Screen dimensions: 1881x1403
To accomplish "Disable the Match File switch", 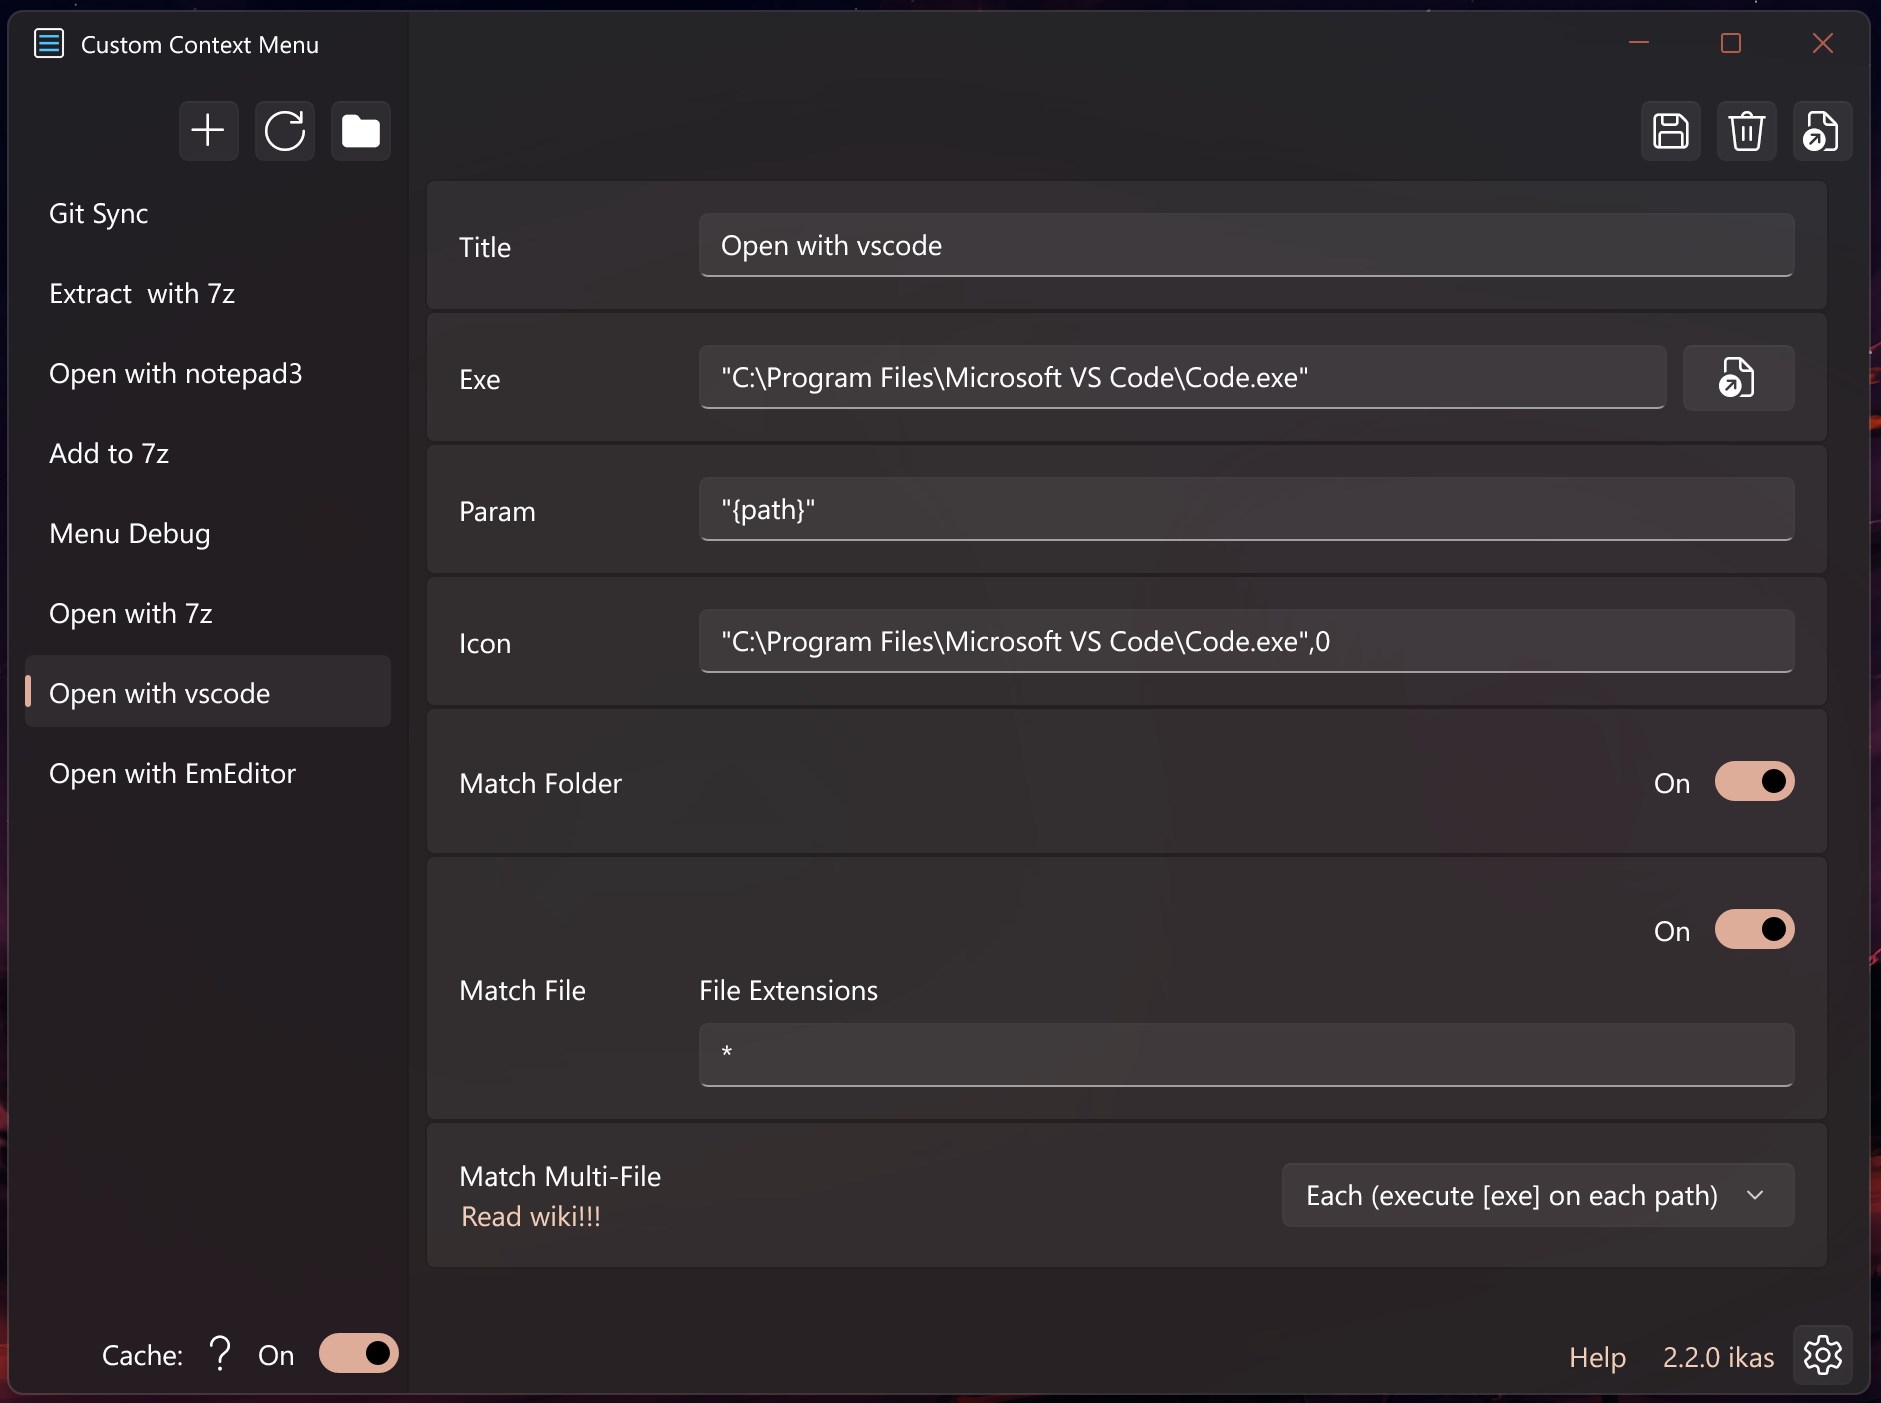I will [1754, 930].
